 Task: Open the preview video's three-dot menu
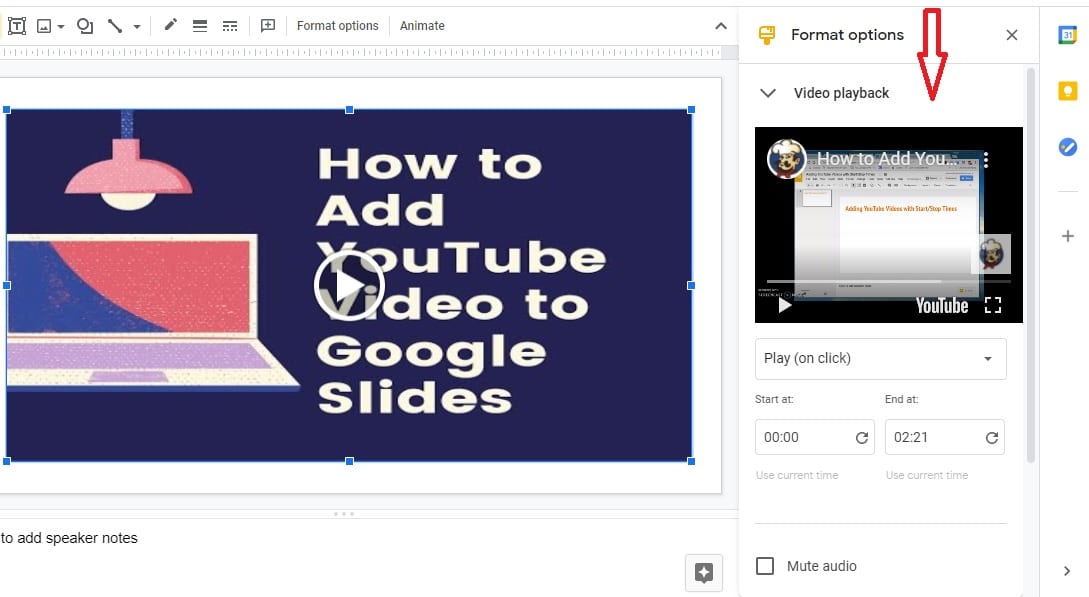(986, 160)
